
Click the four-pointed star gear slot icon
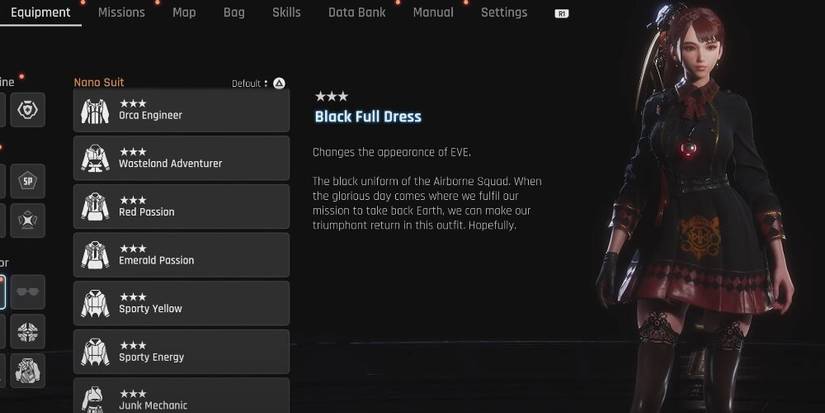point(28,220)
